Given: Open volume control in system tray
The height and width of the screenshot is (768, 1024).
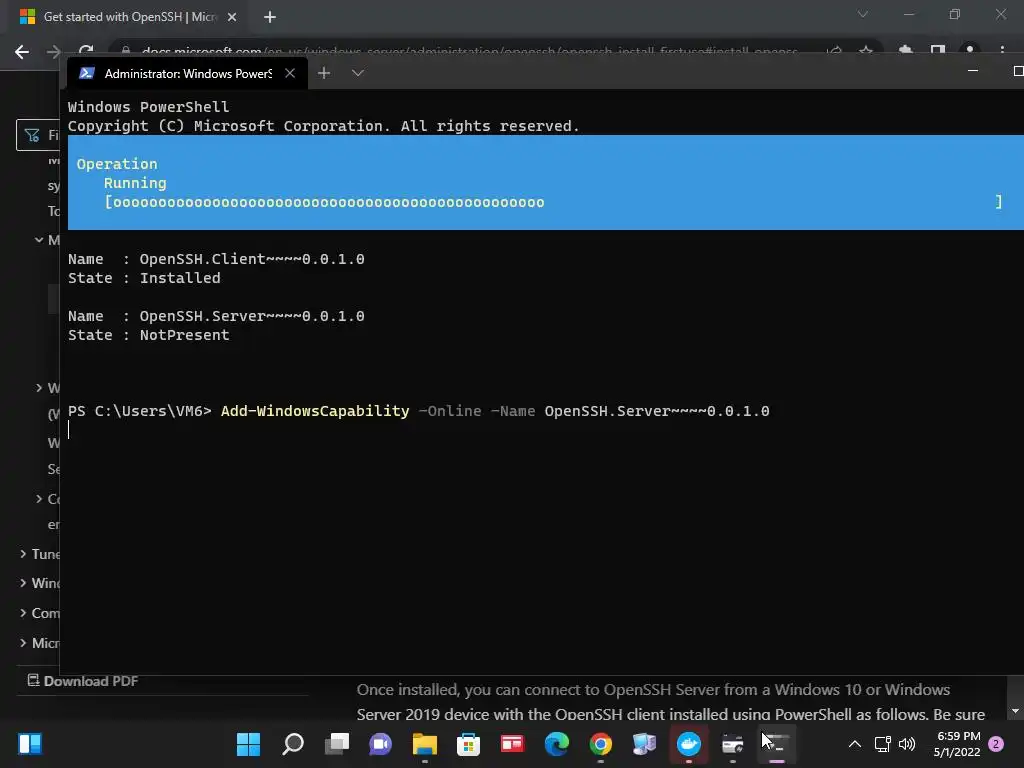Looking at the screenshot, I should point(907,744).
